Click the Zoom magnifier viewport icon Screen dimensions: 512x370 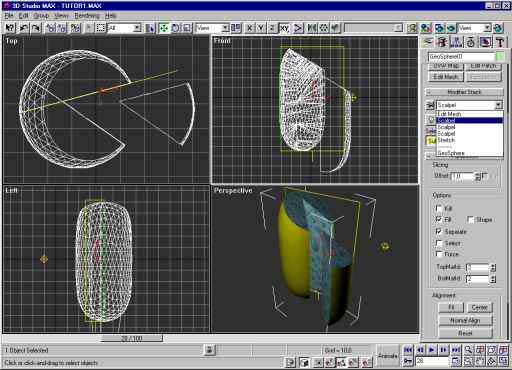[468, 349]
